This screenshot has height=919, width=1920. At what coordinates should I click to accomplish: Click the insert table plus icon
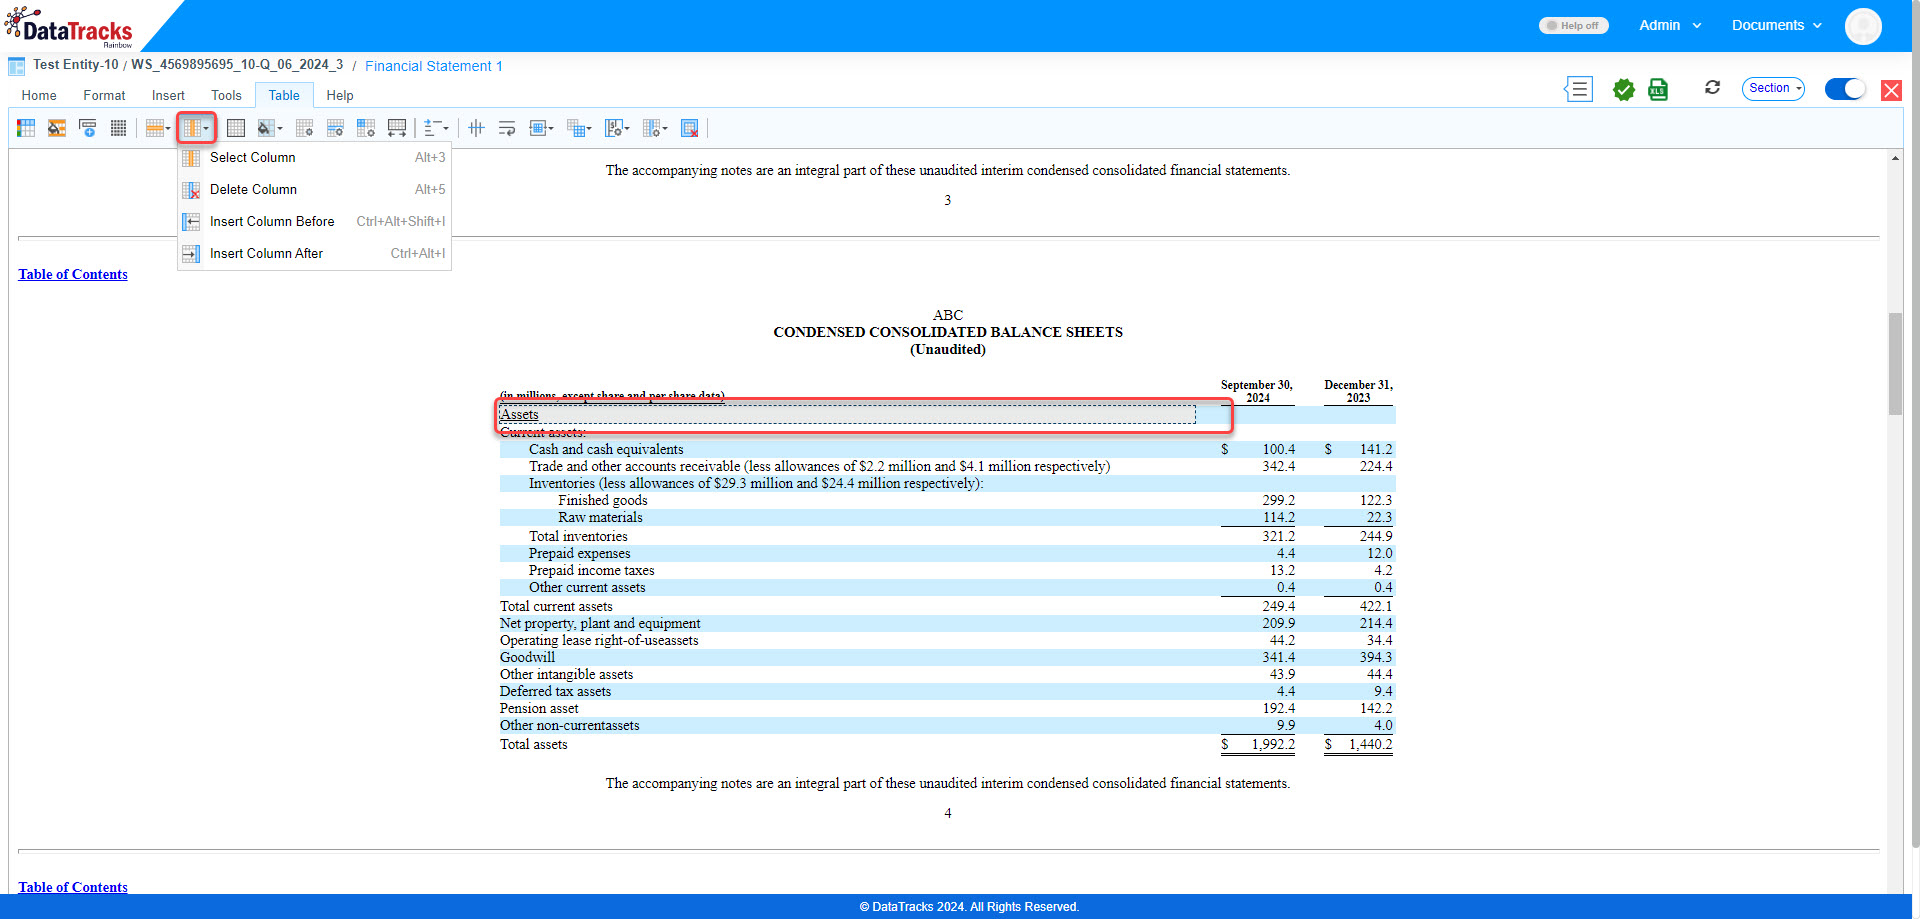point(88,128)
